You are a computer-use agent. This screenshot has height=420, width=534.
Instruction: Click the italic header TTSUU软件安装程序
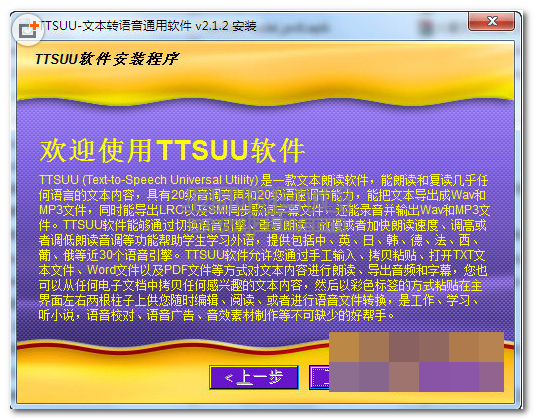[107, 59]
